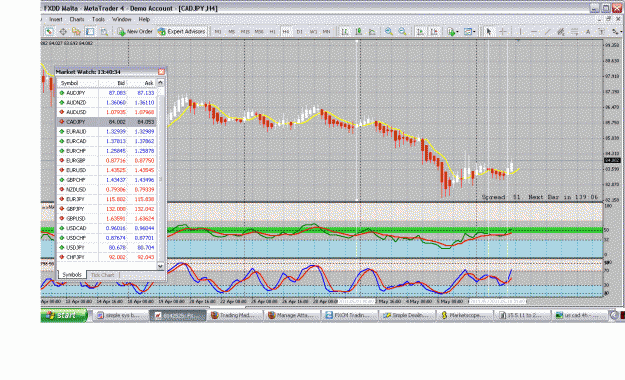Open the arrows objects dropdown
Screen dimensions: 625x380
[616, 32]
